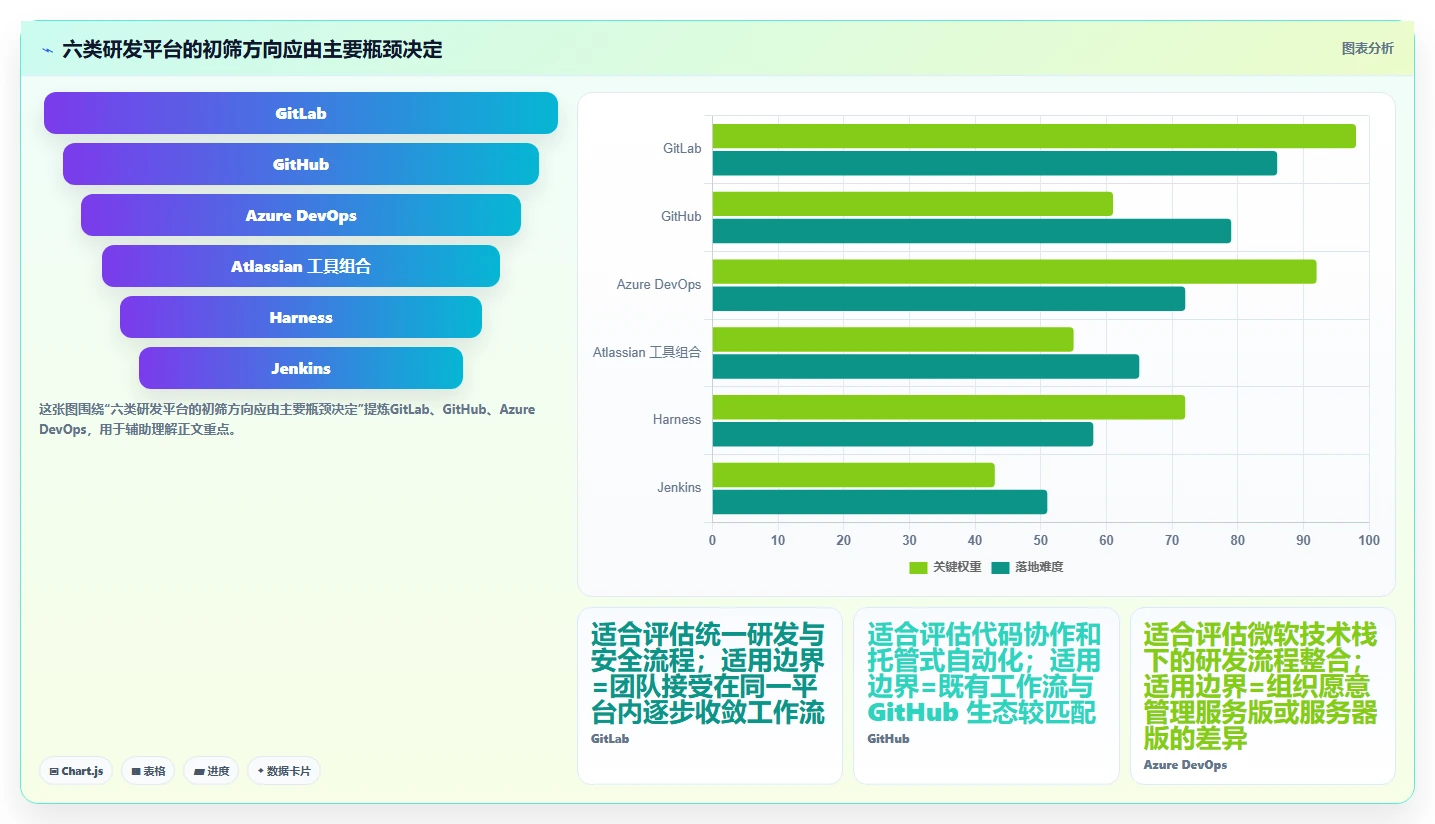Click Azure DevOps light-green 关键权重 bar

[x=1014, y=271]
